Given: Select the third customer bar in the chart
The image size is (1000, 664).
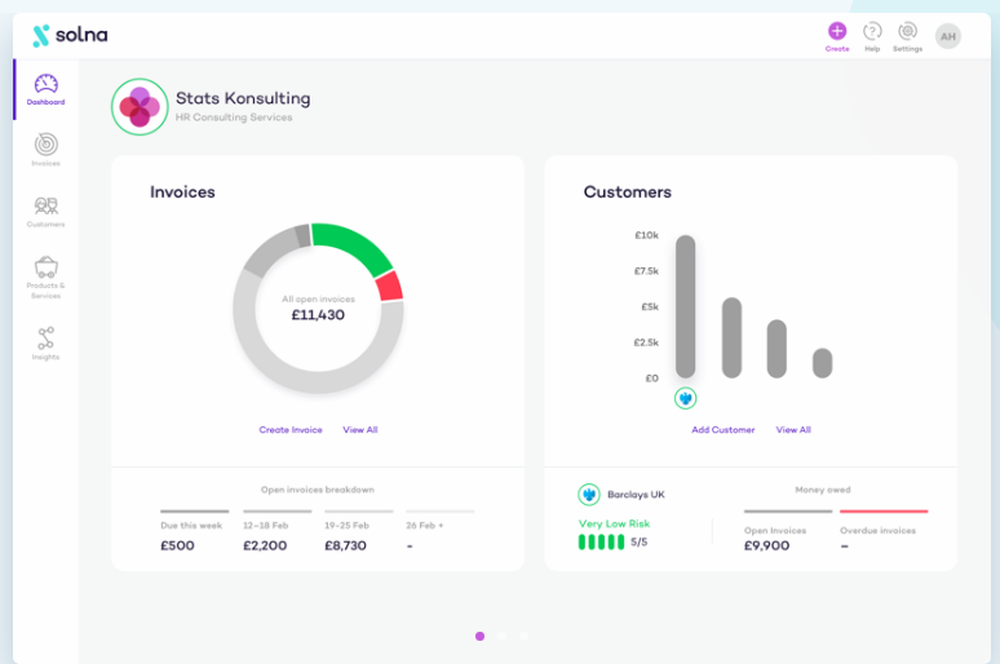Looking at the screenshot, I should click(x=777, y=349).
